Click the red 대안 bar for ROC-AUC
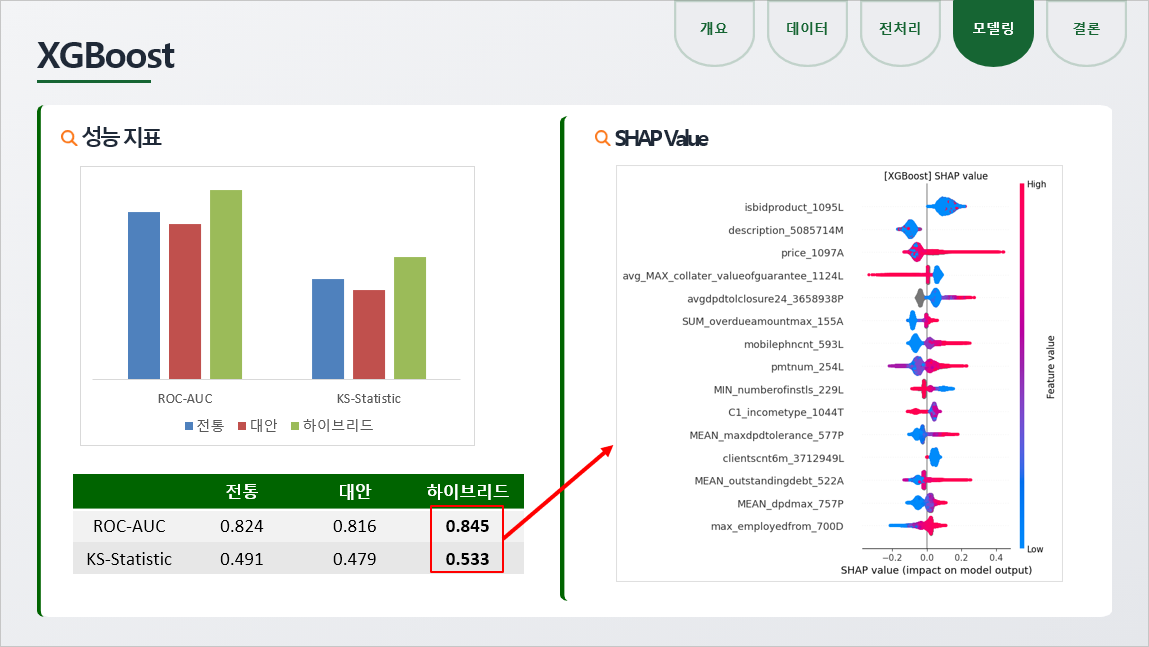This screenshot has width=1149, height=647. click(x=185, y=301)
